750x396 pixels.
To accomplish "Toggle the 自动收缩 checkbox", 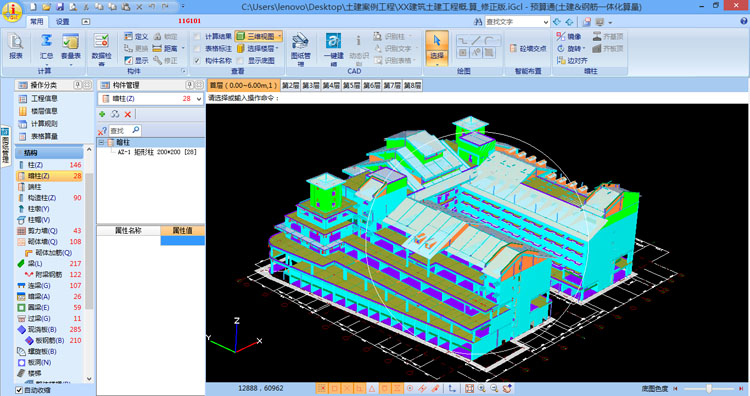I will [x=19, y=390].
